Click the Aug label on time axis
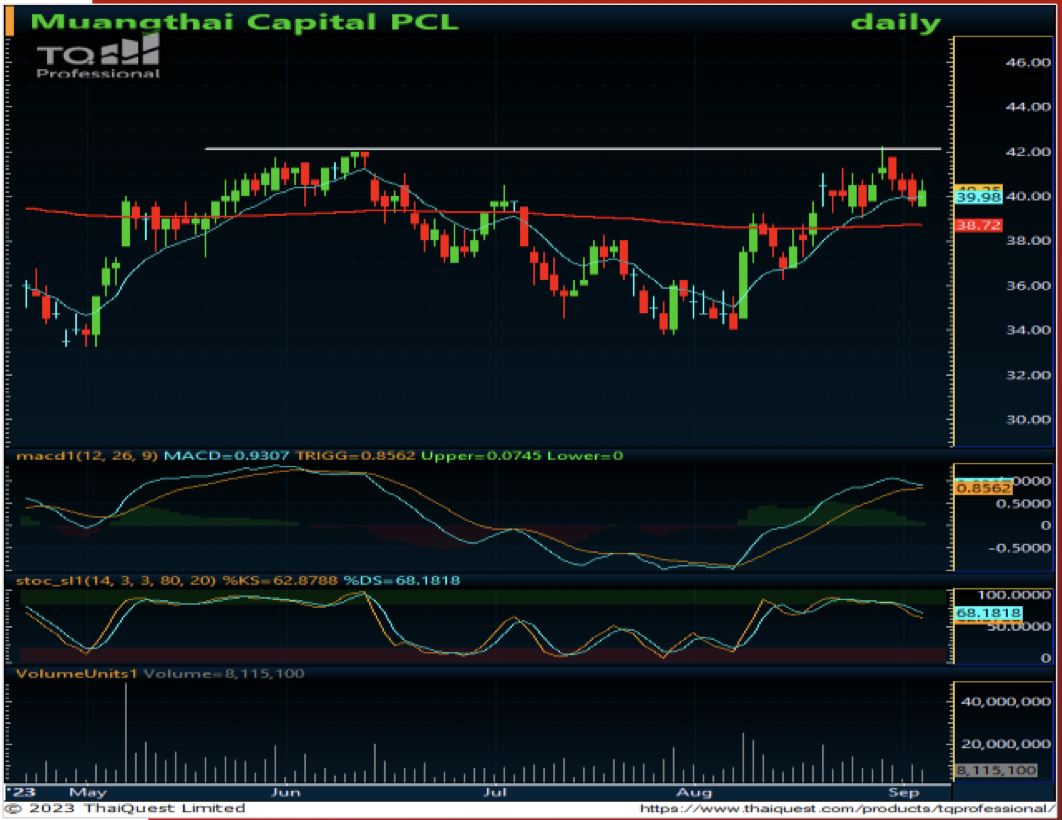Viewport: 1062px width, 820px height. pyautogui.click(x=694, y=792)
